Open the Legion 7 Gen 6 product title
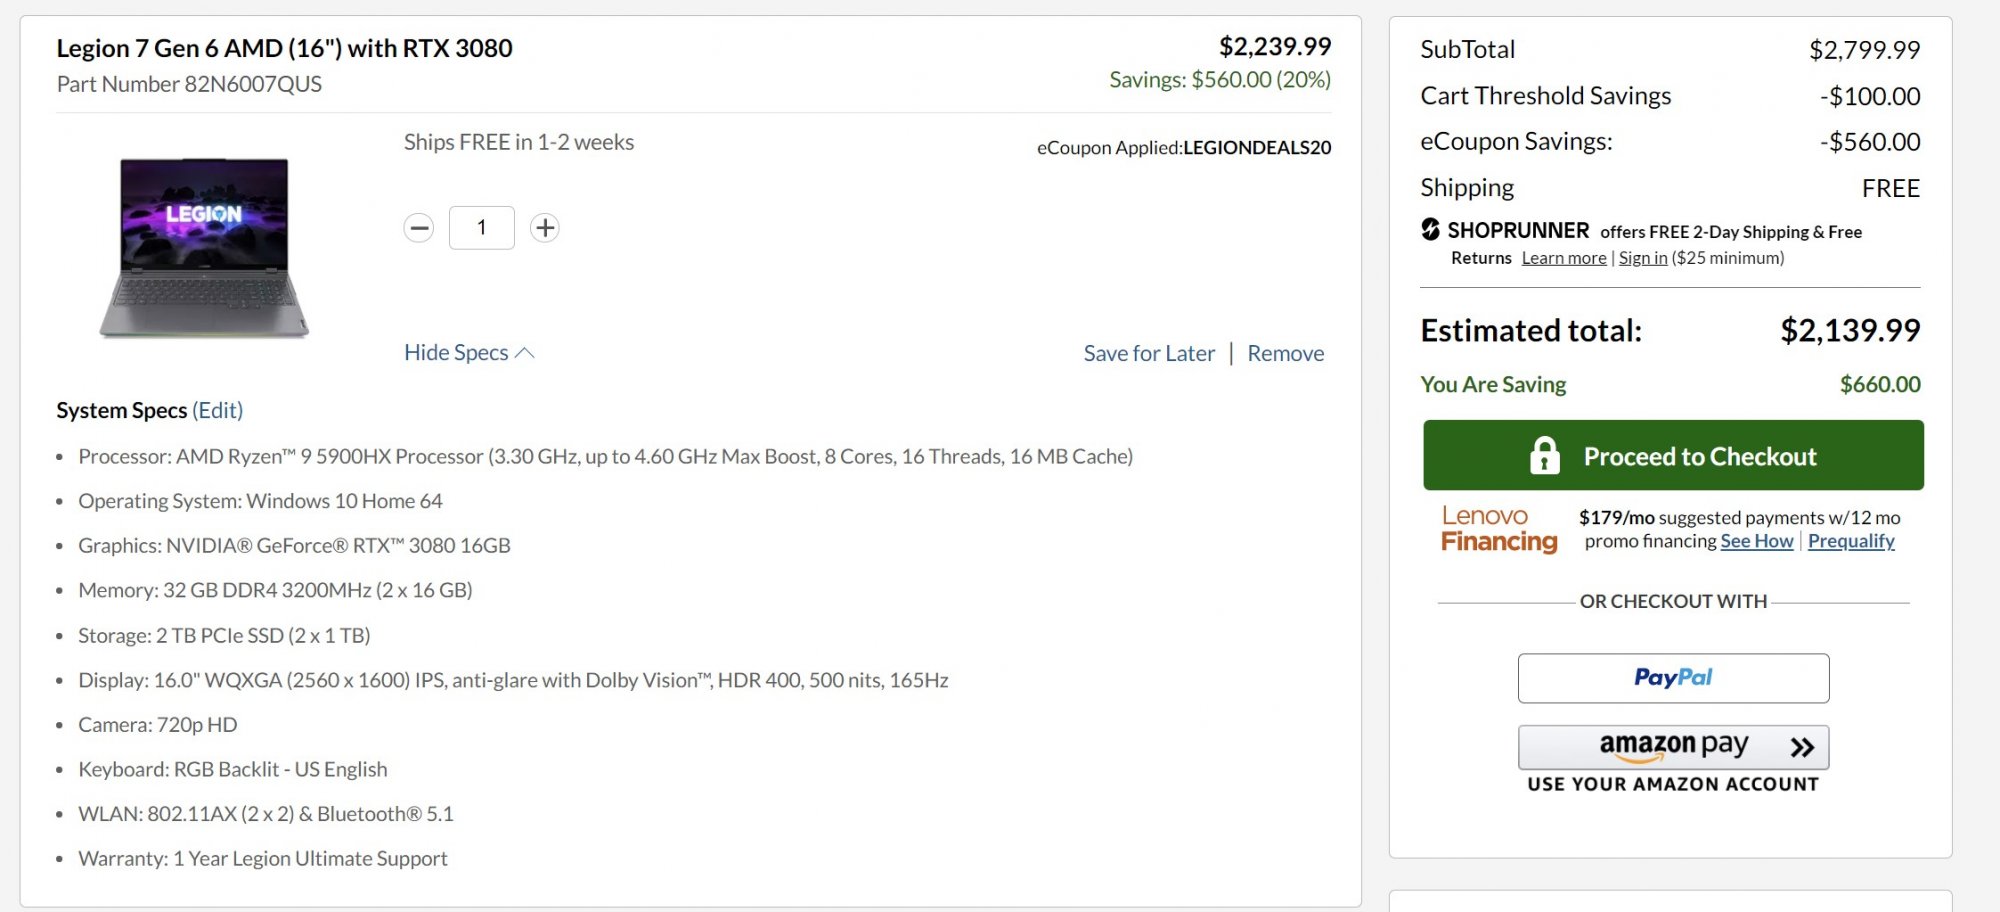Screen dimensions: 2000x912 pyautogui.click(x=284, y=48)
